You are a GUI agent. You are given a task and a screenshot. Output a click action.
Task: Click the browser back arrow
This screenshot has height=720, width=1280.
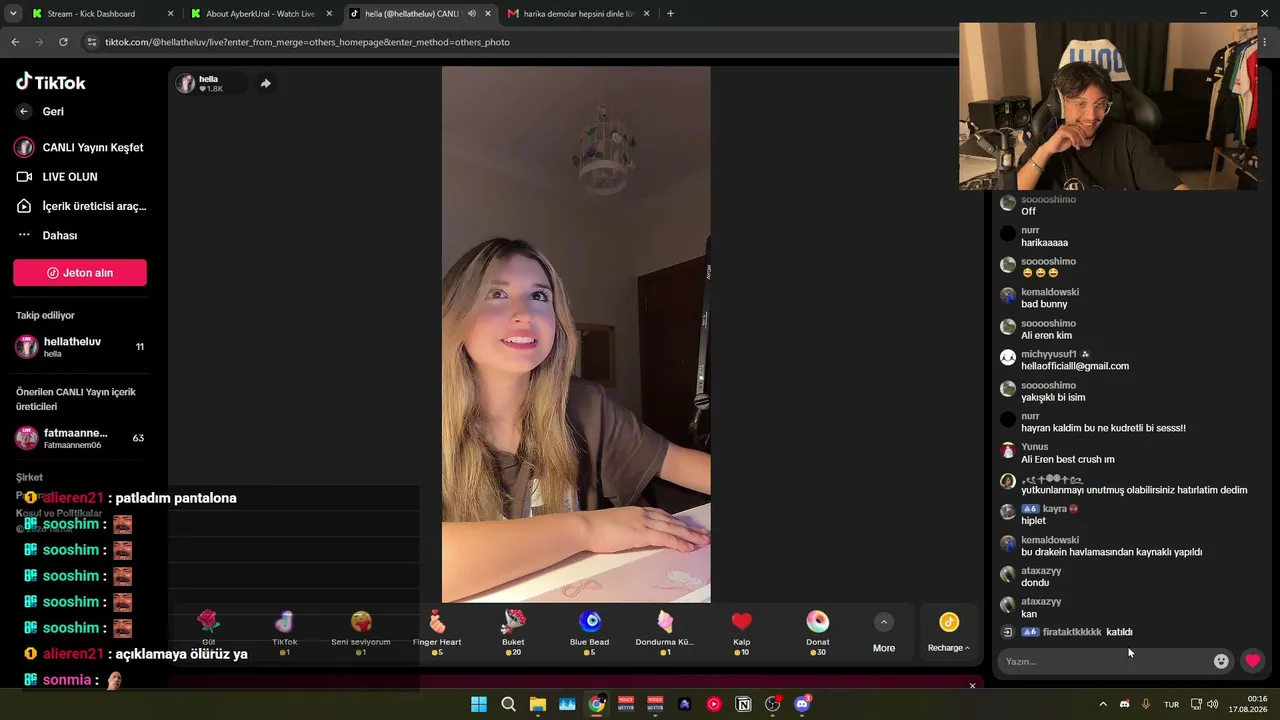[x=15, y=42]
